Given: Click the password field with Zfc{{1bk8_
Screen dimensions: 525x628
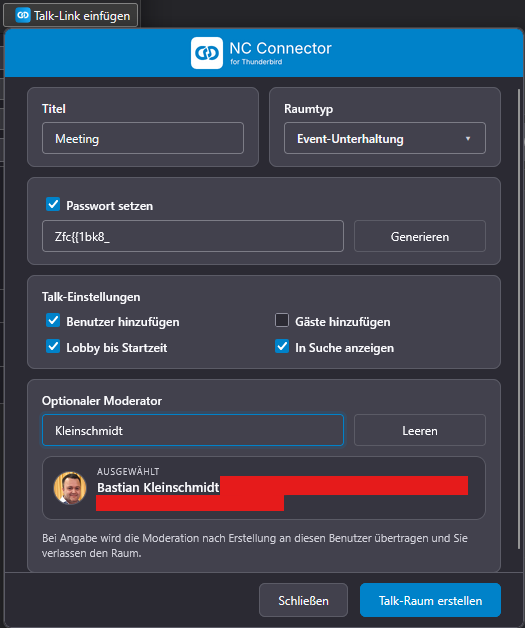Looking at the screenshot, I should 193,236.
